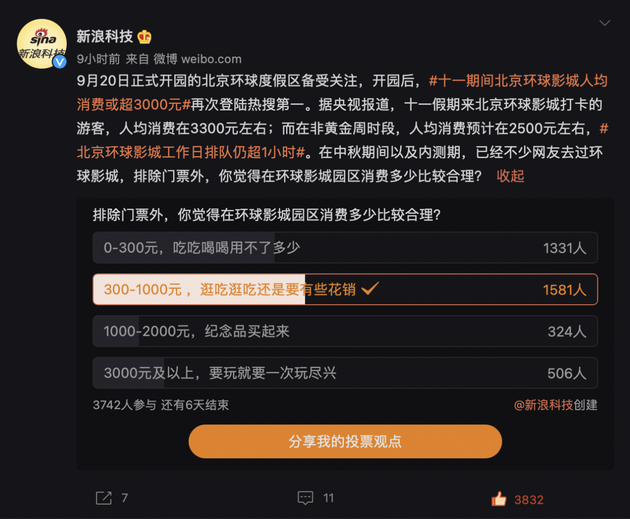
Task: Collapse the post with 收起
Action: 510,176
